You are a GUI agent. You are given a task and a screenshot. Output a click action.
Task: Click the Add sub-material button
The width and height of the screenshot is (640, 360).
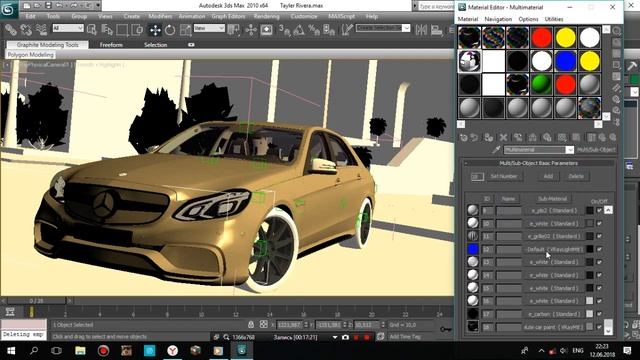tap(548, 176)
